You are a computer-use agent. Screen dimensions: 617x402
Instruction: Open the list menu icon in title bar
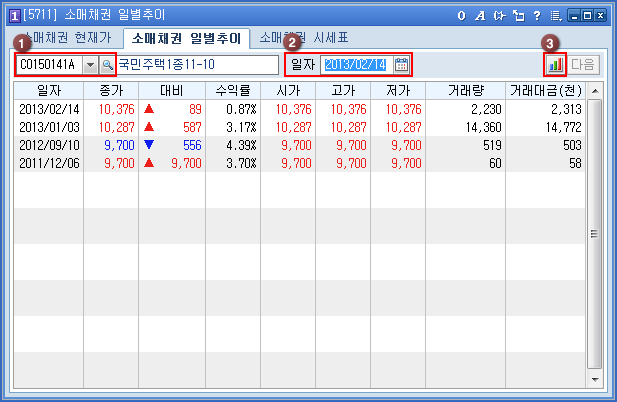[554, 16]
